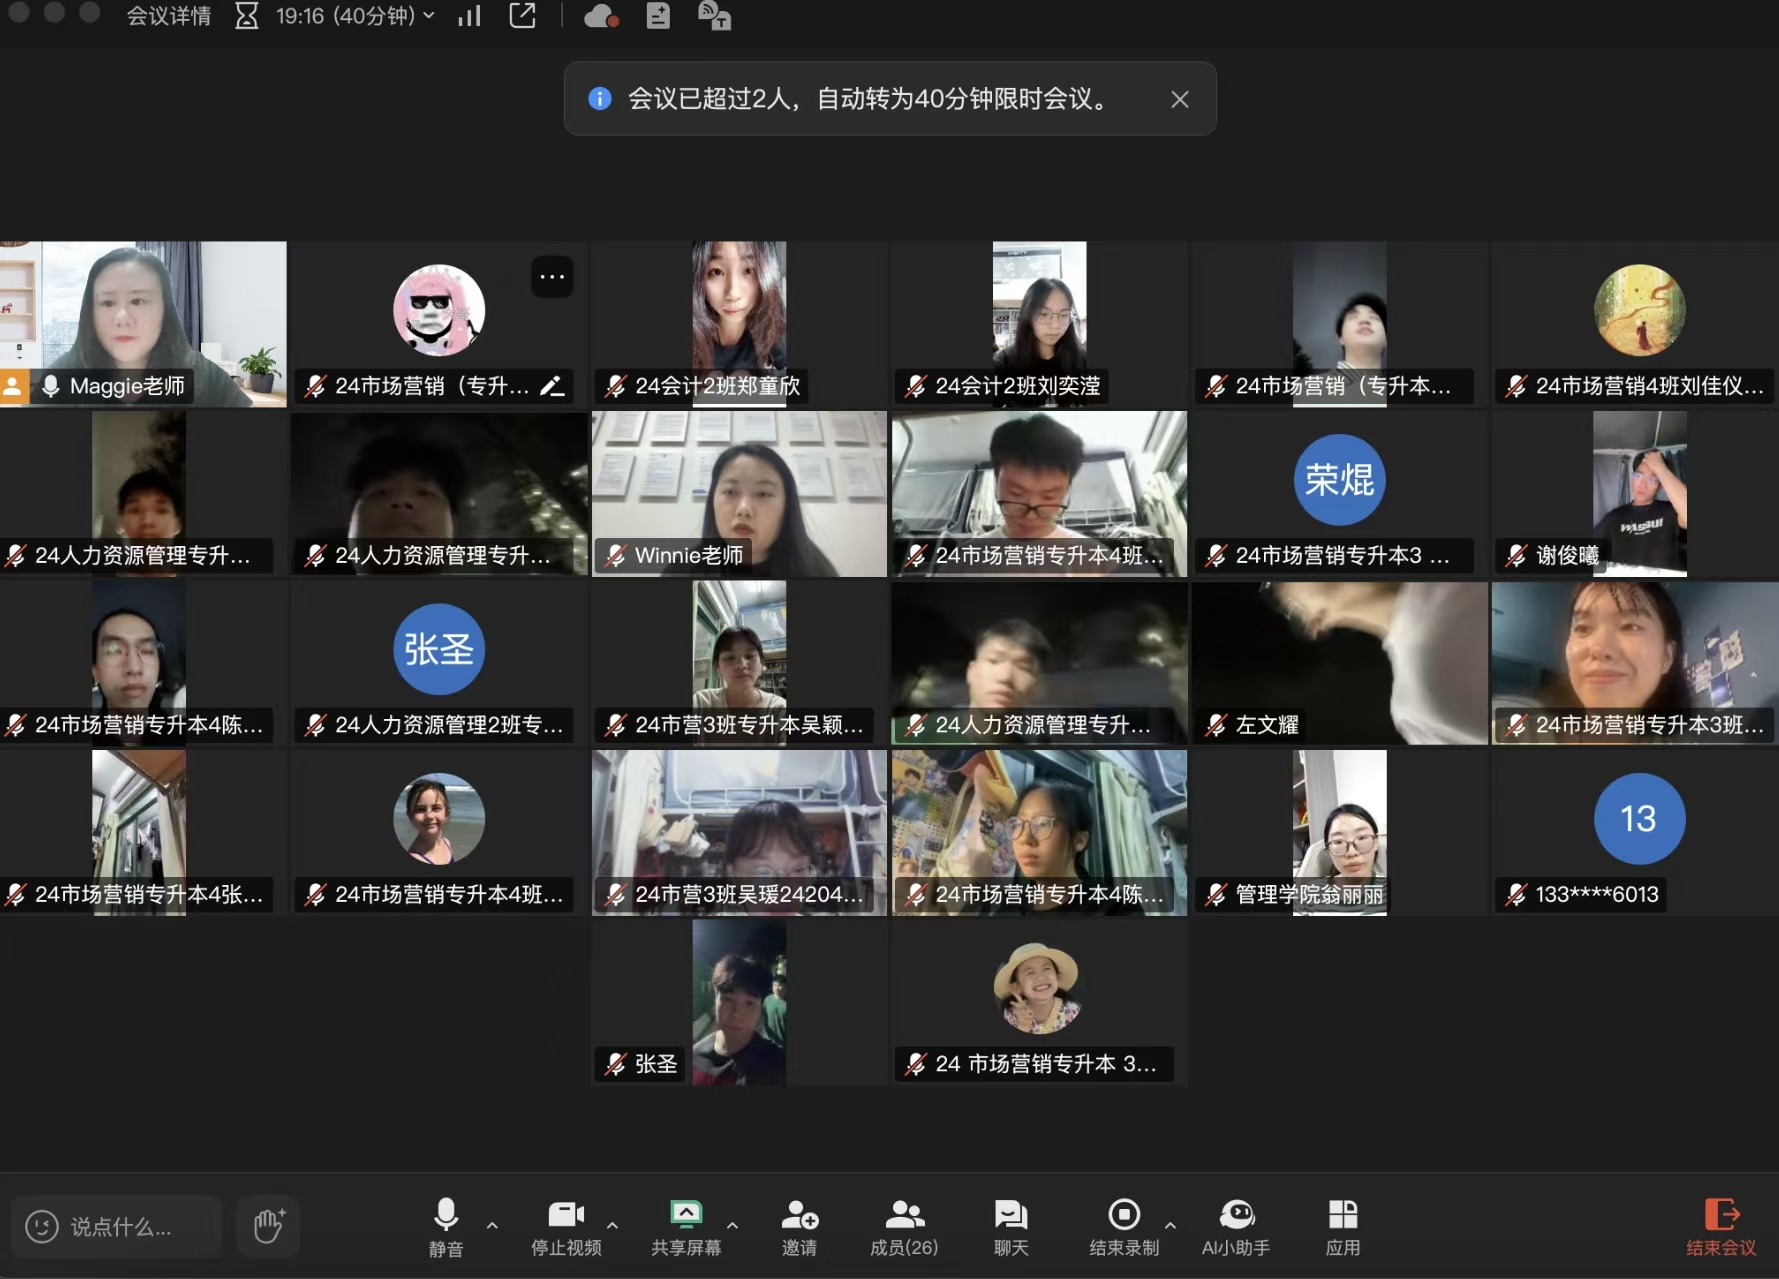
Task: Select the 24市营3班吴瑗24204… video tile
Action: coord(739,832)
